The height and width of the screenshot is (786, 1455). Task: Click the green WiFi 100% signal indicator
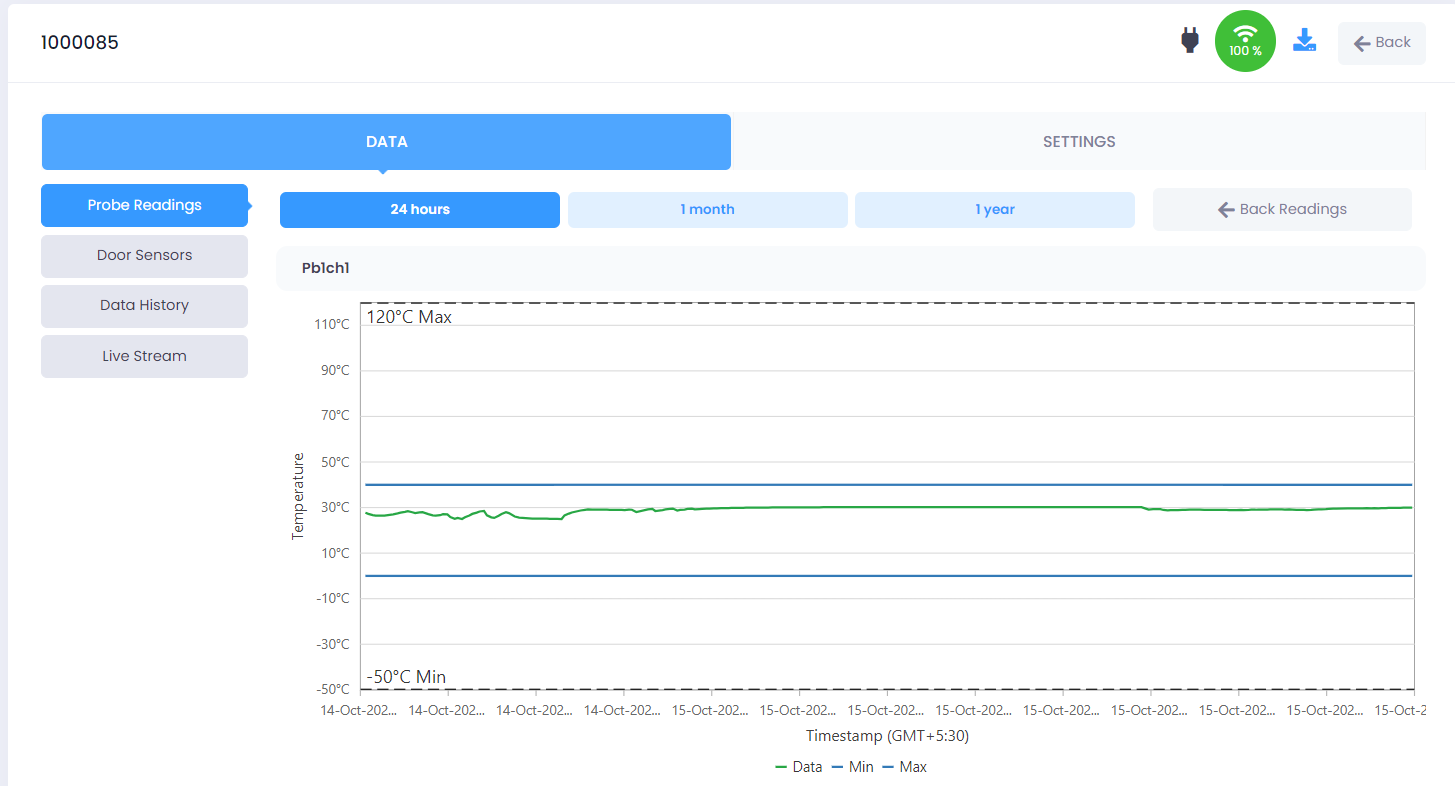click(1245, 41)
